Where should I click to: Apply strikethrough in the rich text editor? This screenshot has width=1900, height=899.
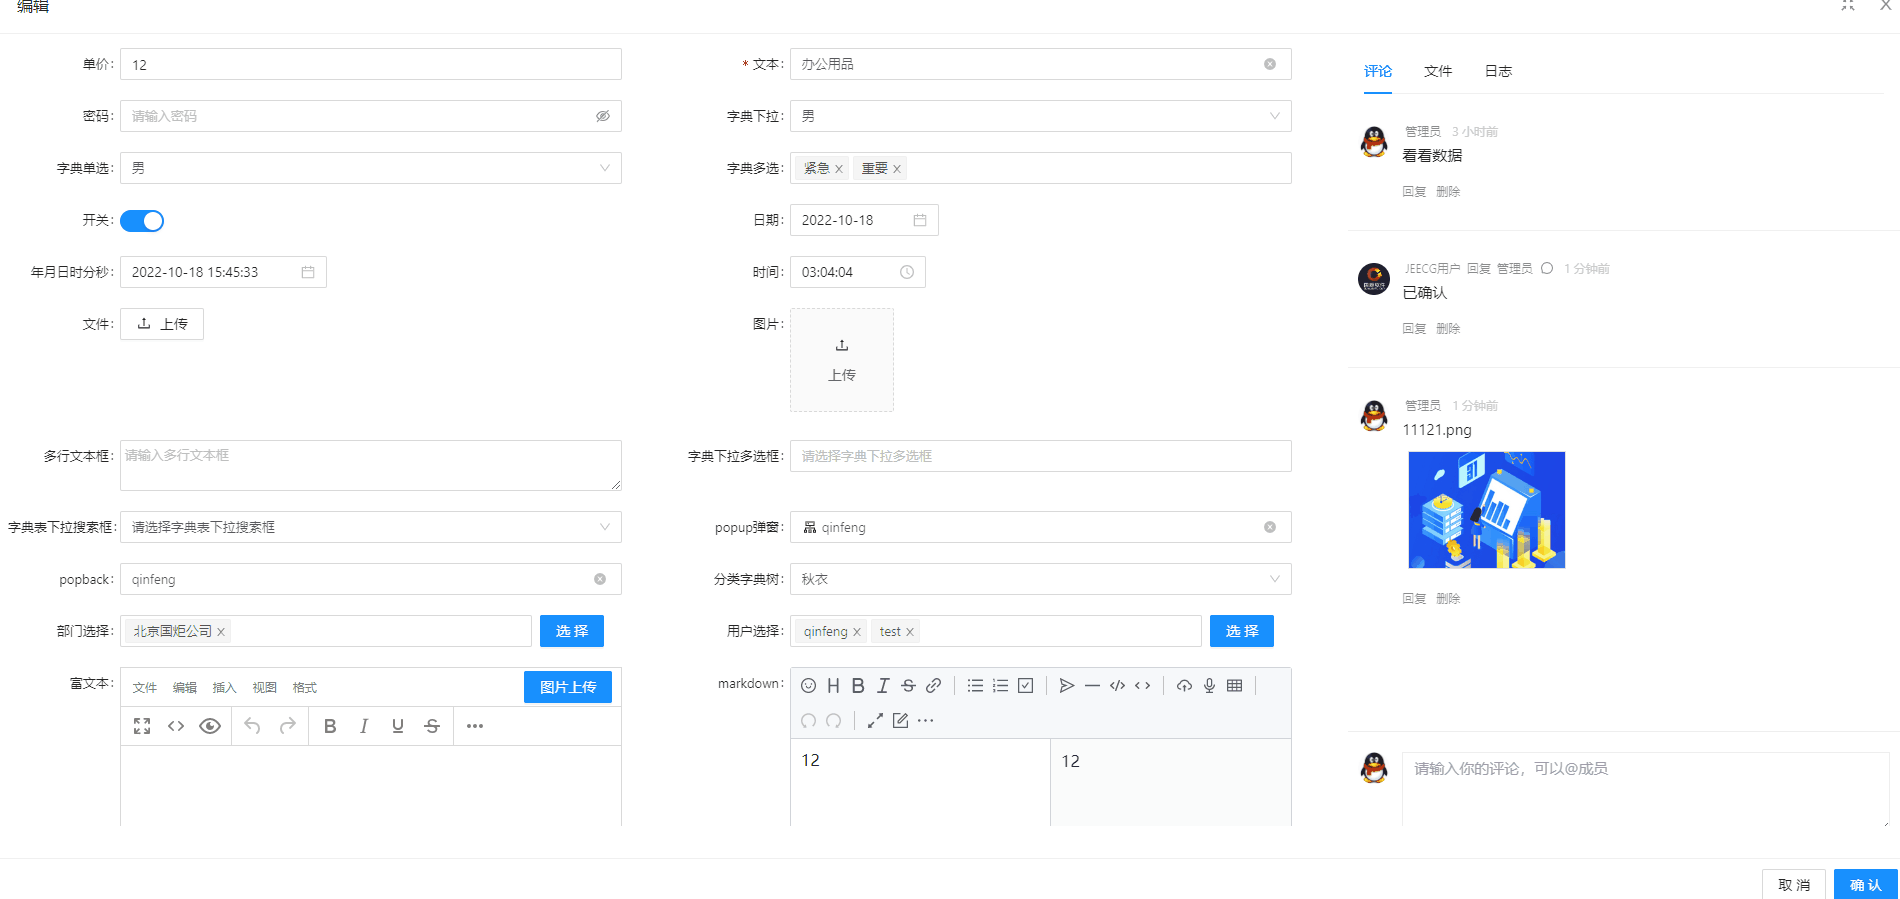[432, 726]
